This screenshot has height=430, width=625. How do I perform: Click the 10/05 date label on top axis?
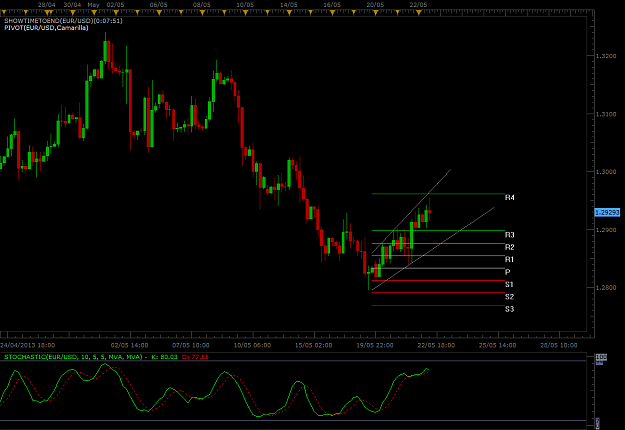coord(245,5)
